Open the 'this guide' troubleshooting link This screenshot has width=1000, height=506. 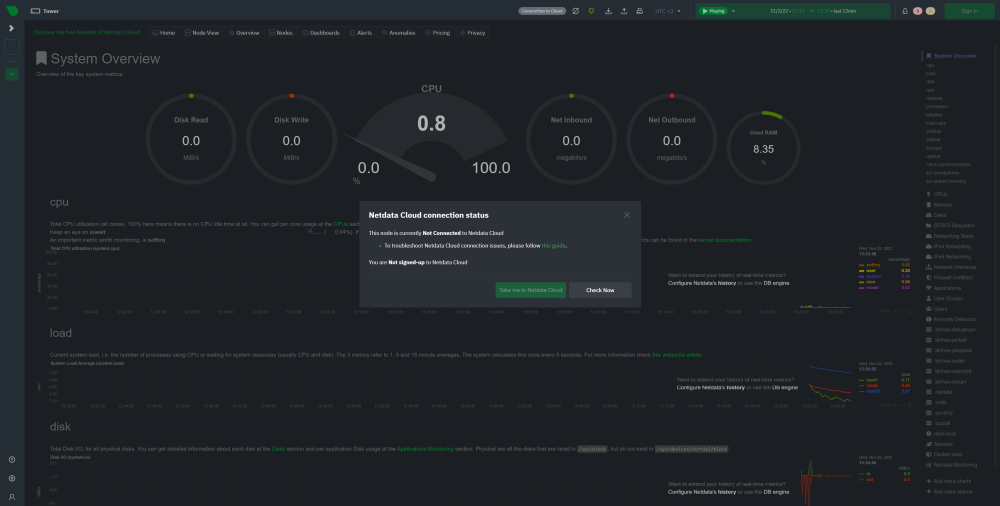(x=554, y=246)
